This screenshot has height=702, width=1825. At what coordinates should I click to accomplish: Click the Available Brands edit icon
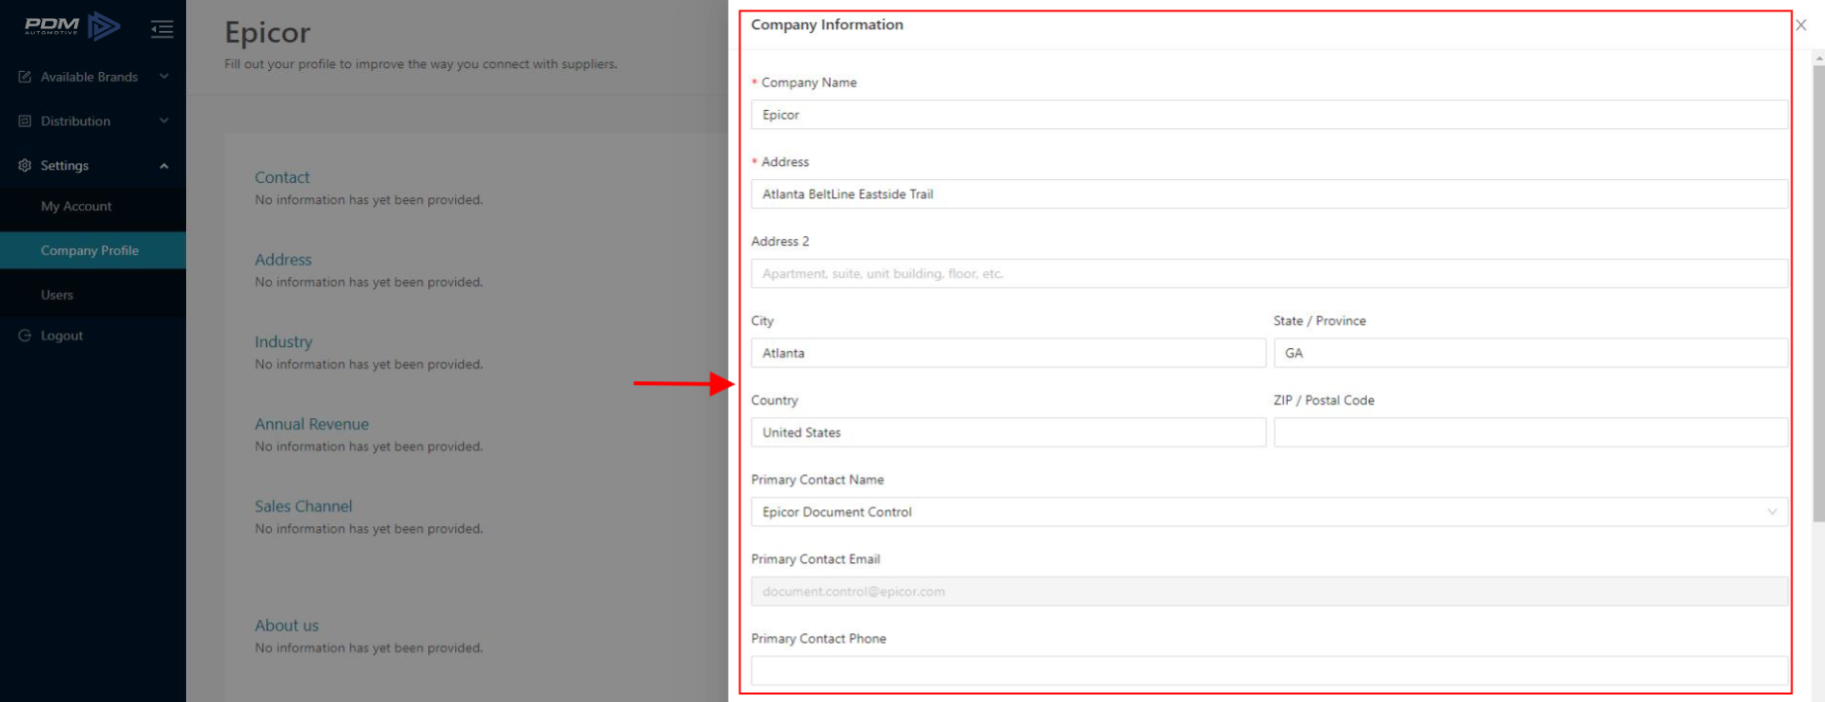(x=25, y=77)
